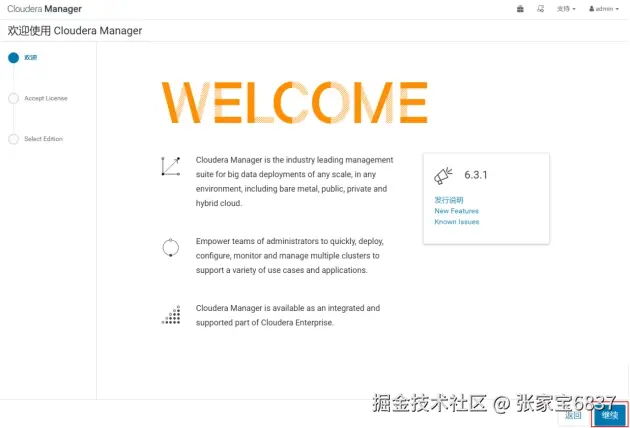Screen dimensions: 630x428
Task: Click the empty circle beside Select Edition
Action: [13, 139]
